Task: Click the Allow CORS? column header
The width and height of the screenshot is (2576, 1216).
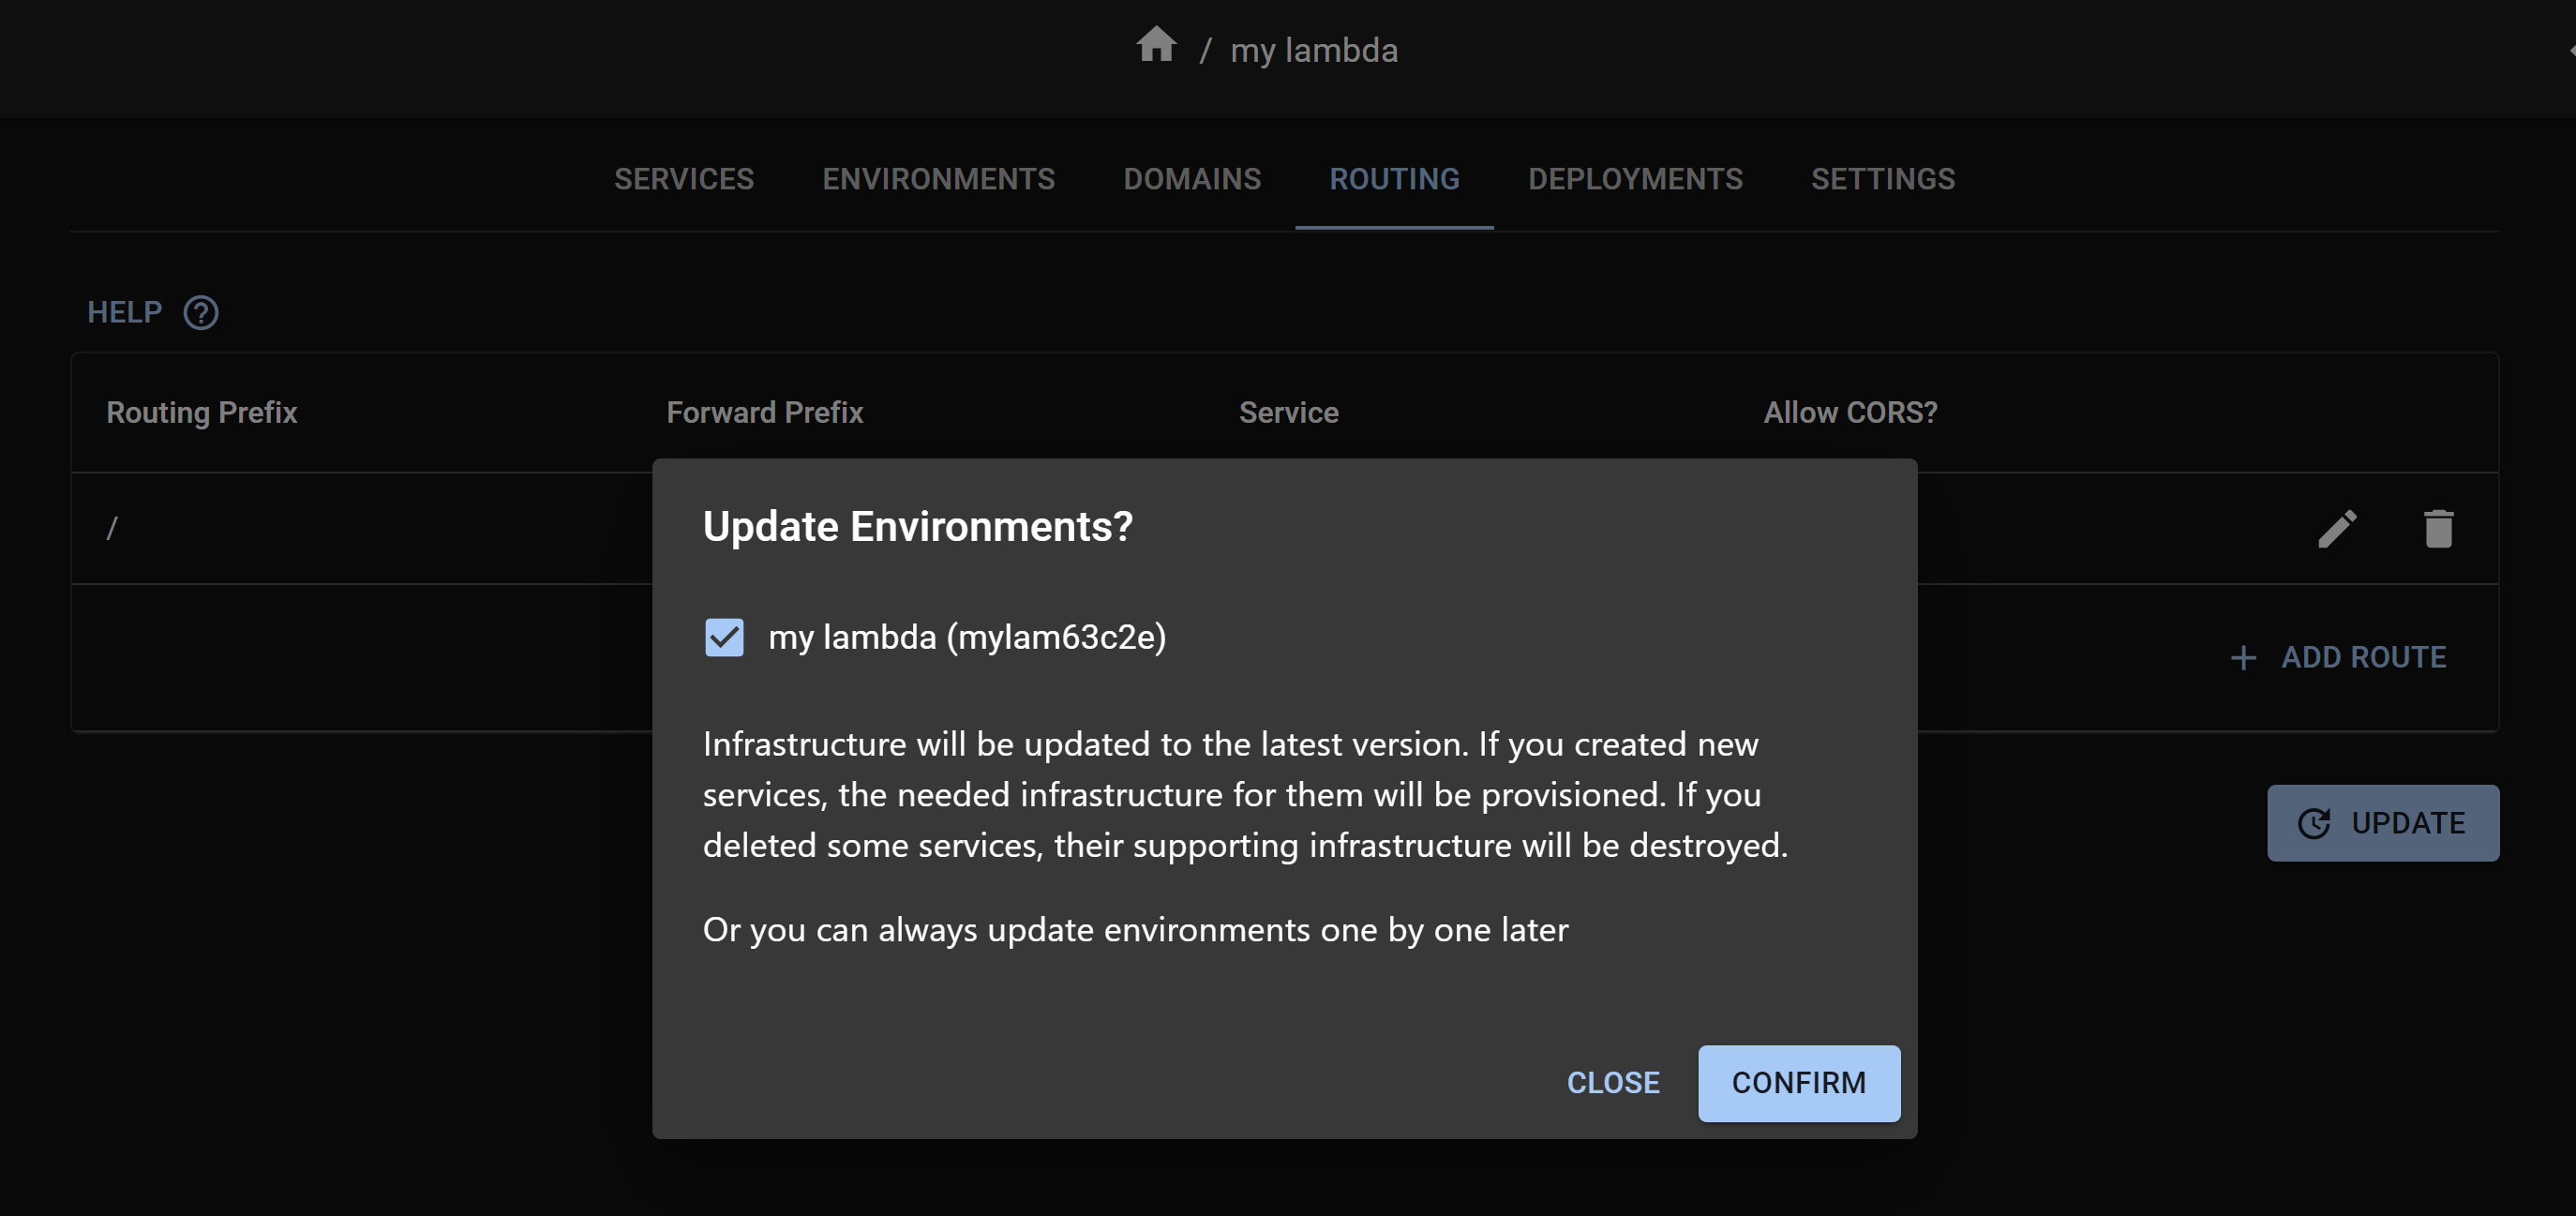Action: [x=1850, y=412]
